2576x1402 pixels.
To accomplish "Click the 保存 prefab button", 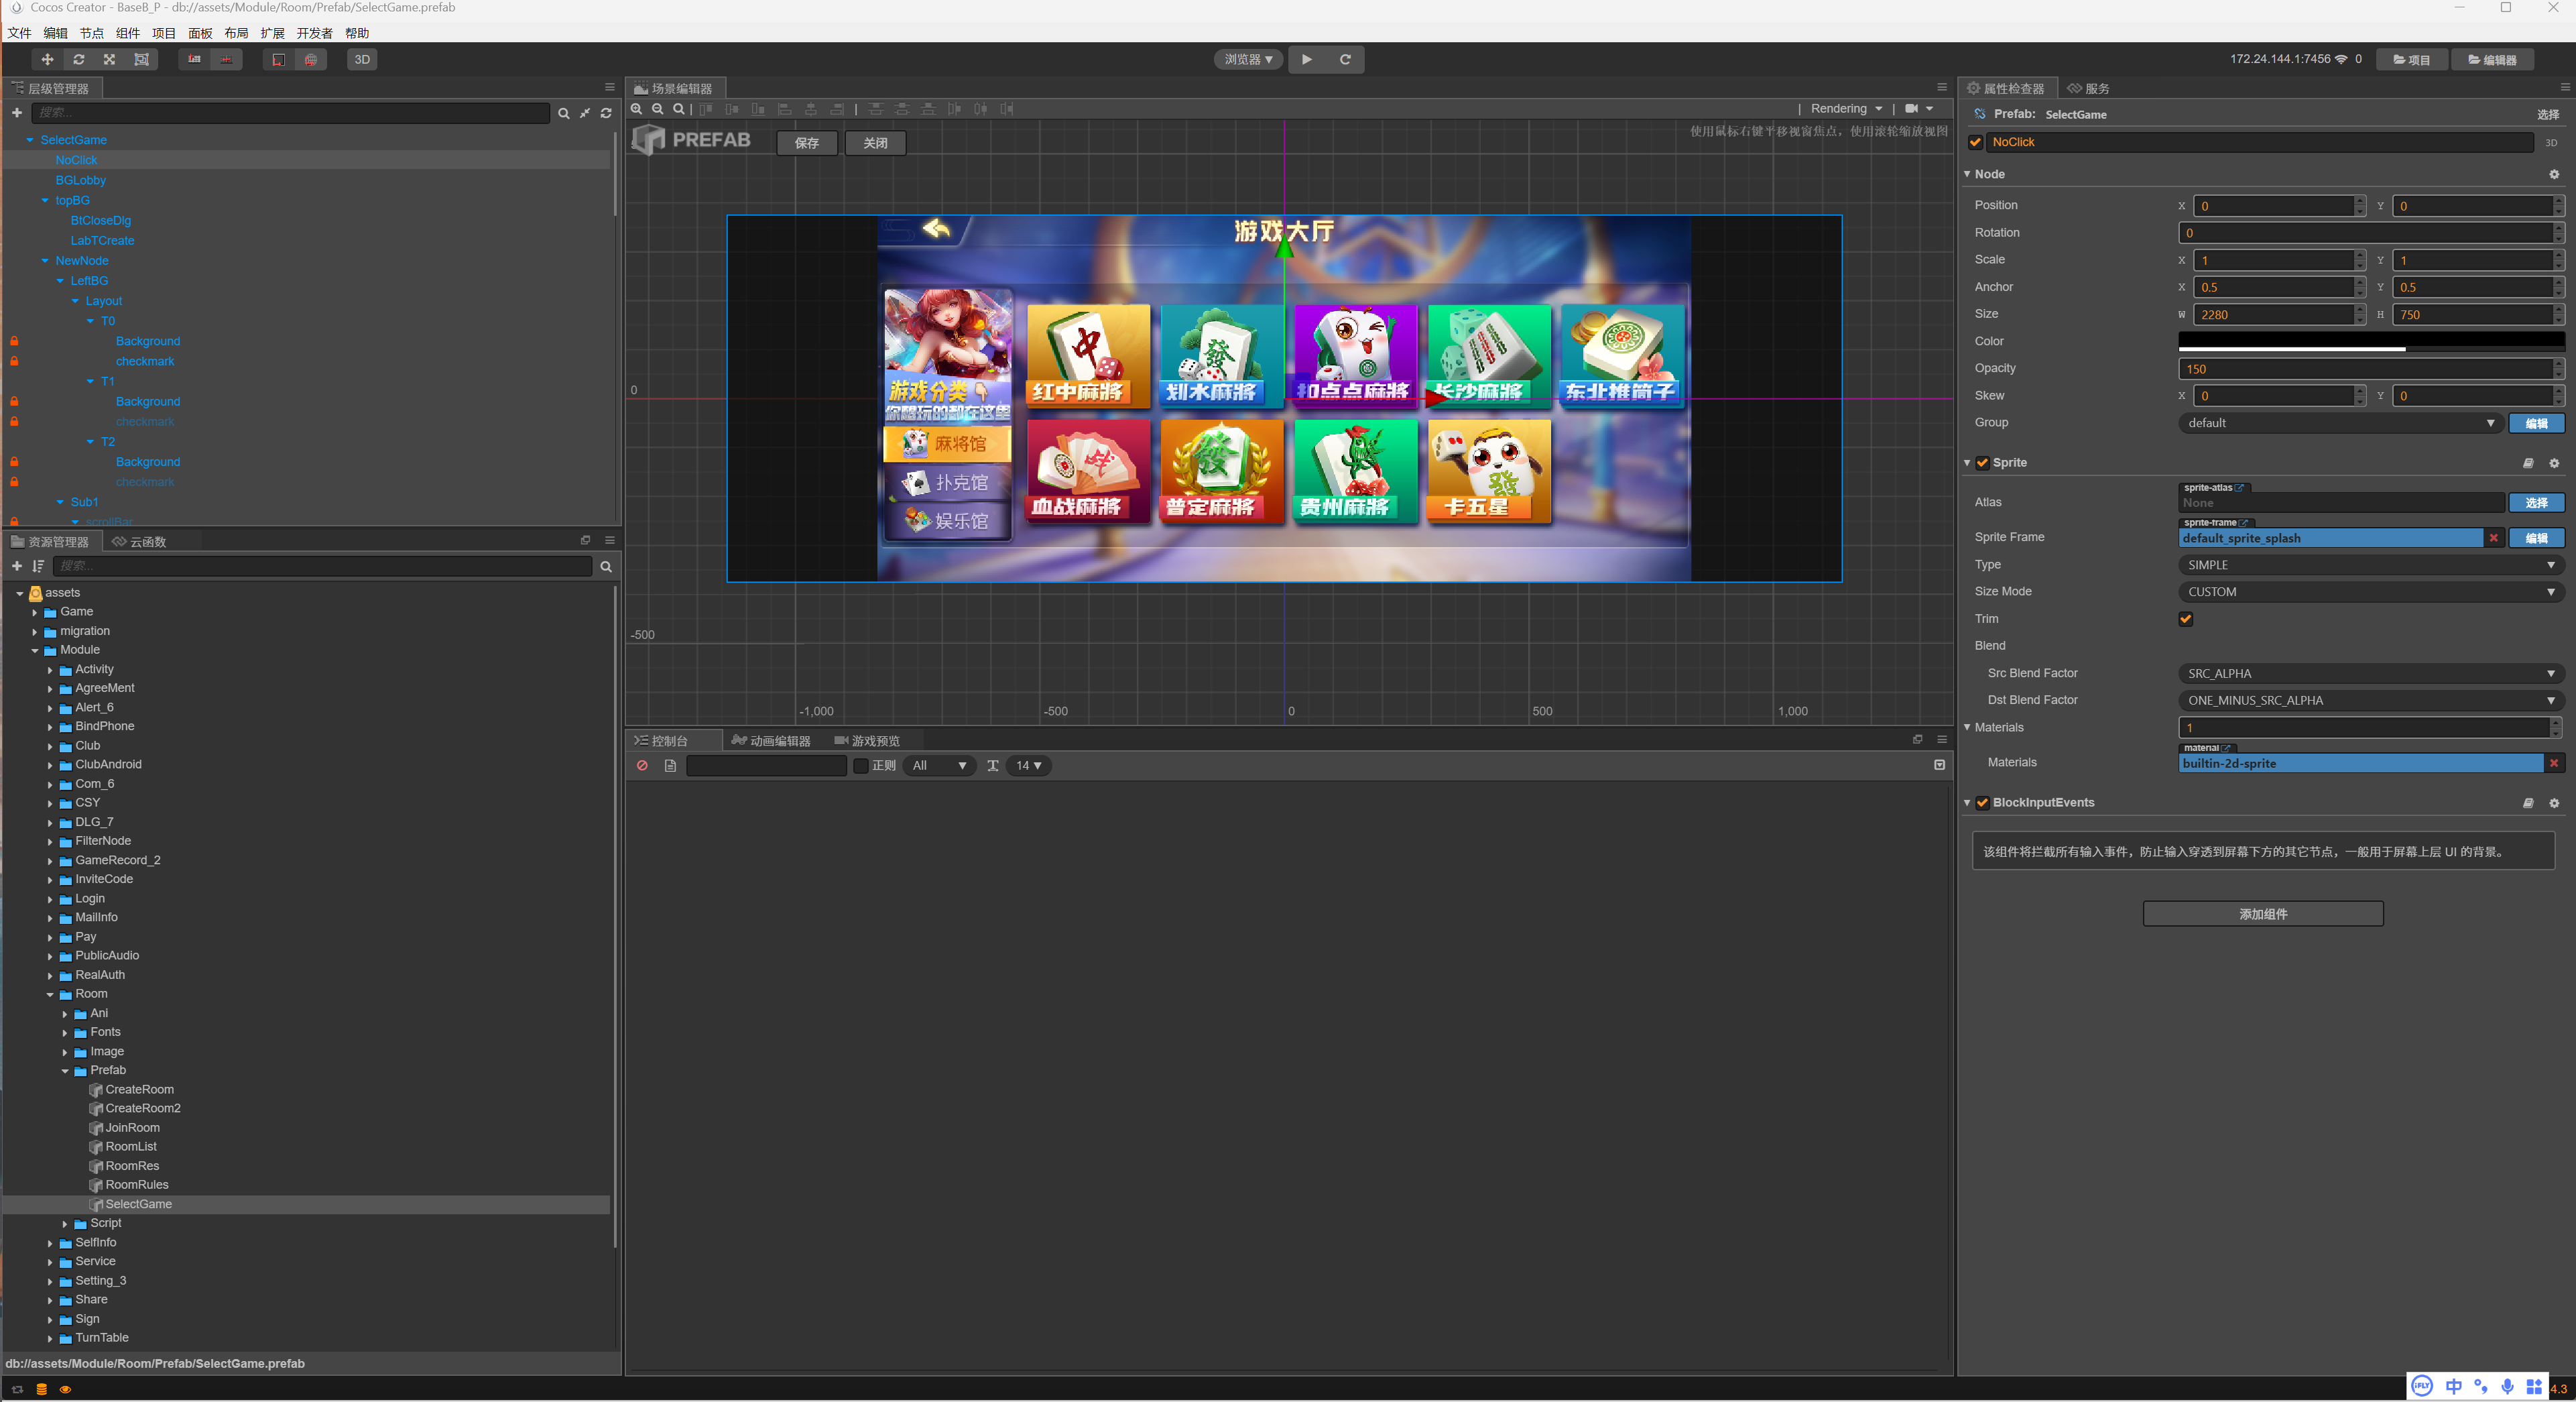I will 806,143.
